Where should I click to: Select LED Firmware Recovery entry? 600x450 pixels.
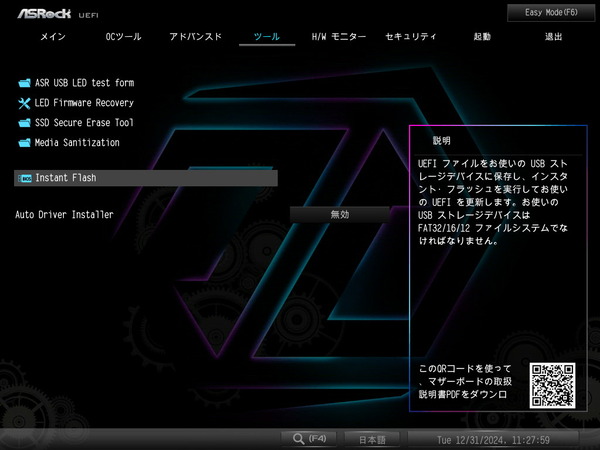pyautogui.click(x=84, y=103)
